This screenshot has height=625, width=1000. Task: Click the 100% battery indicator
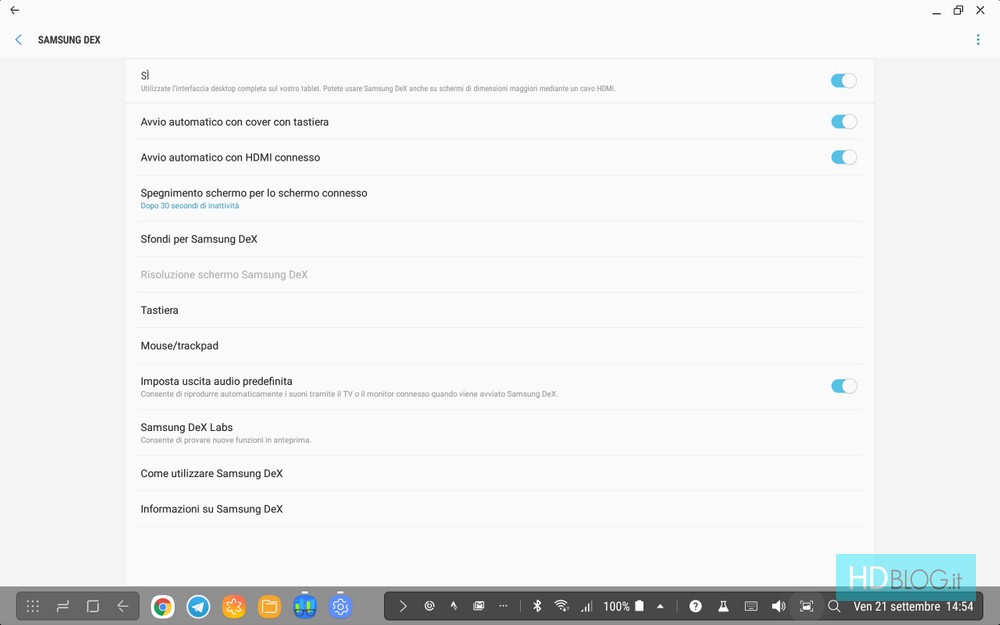click(623, 606)
